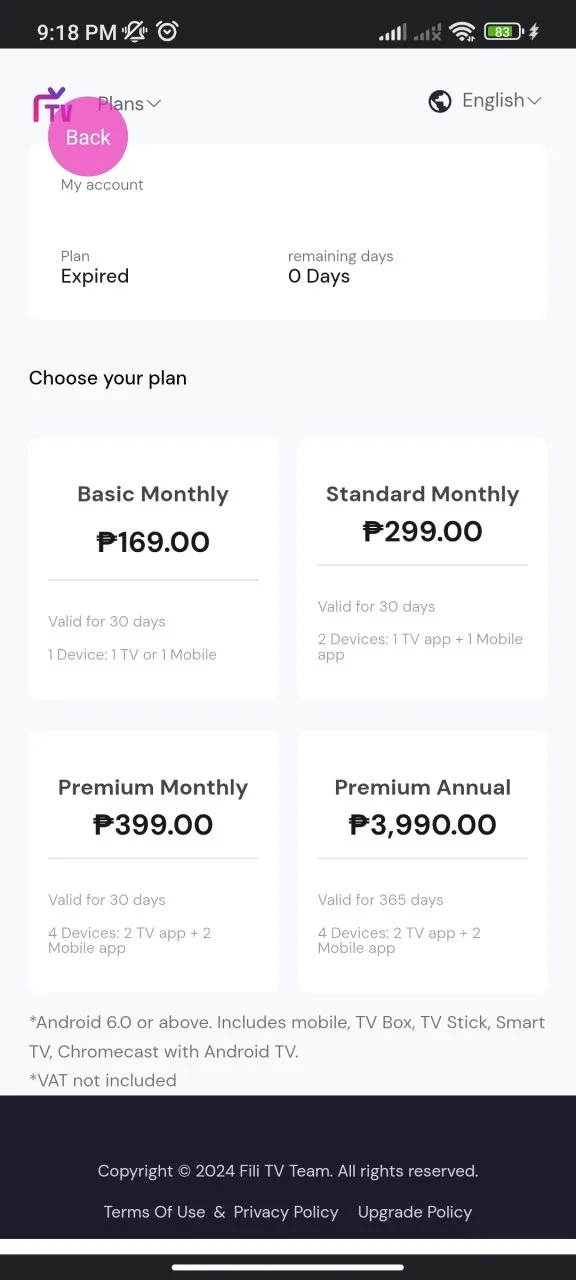The height and width of the screenshot is (1280, 576).
Task: View the Upgrade Policy link
Action: pyautogui.click(x=415, y=1212)
